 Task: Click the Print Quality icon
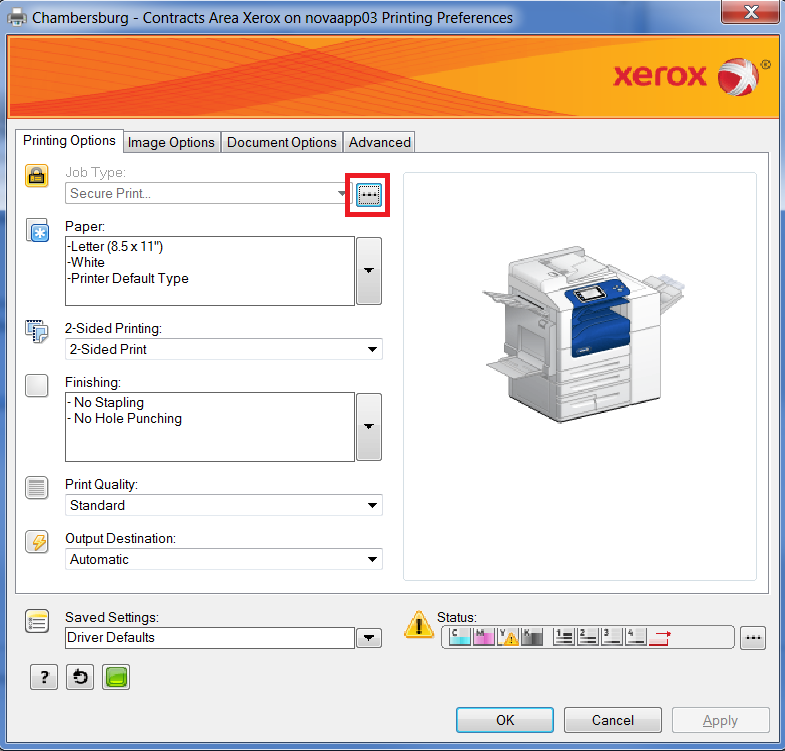point(37,488)
